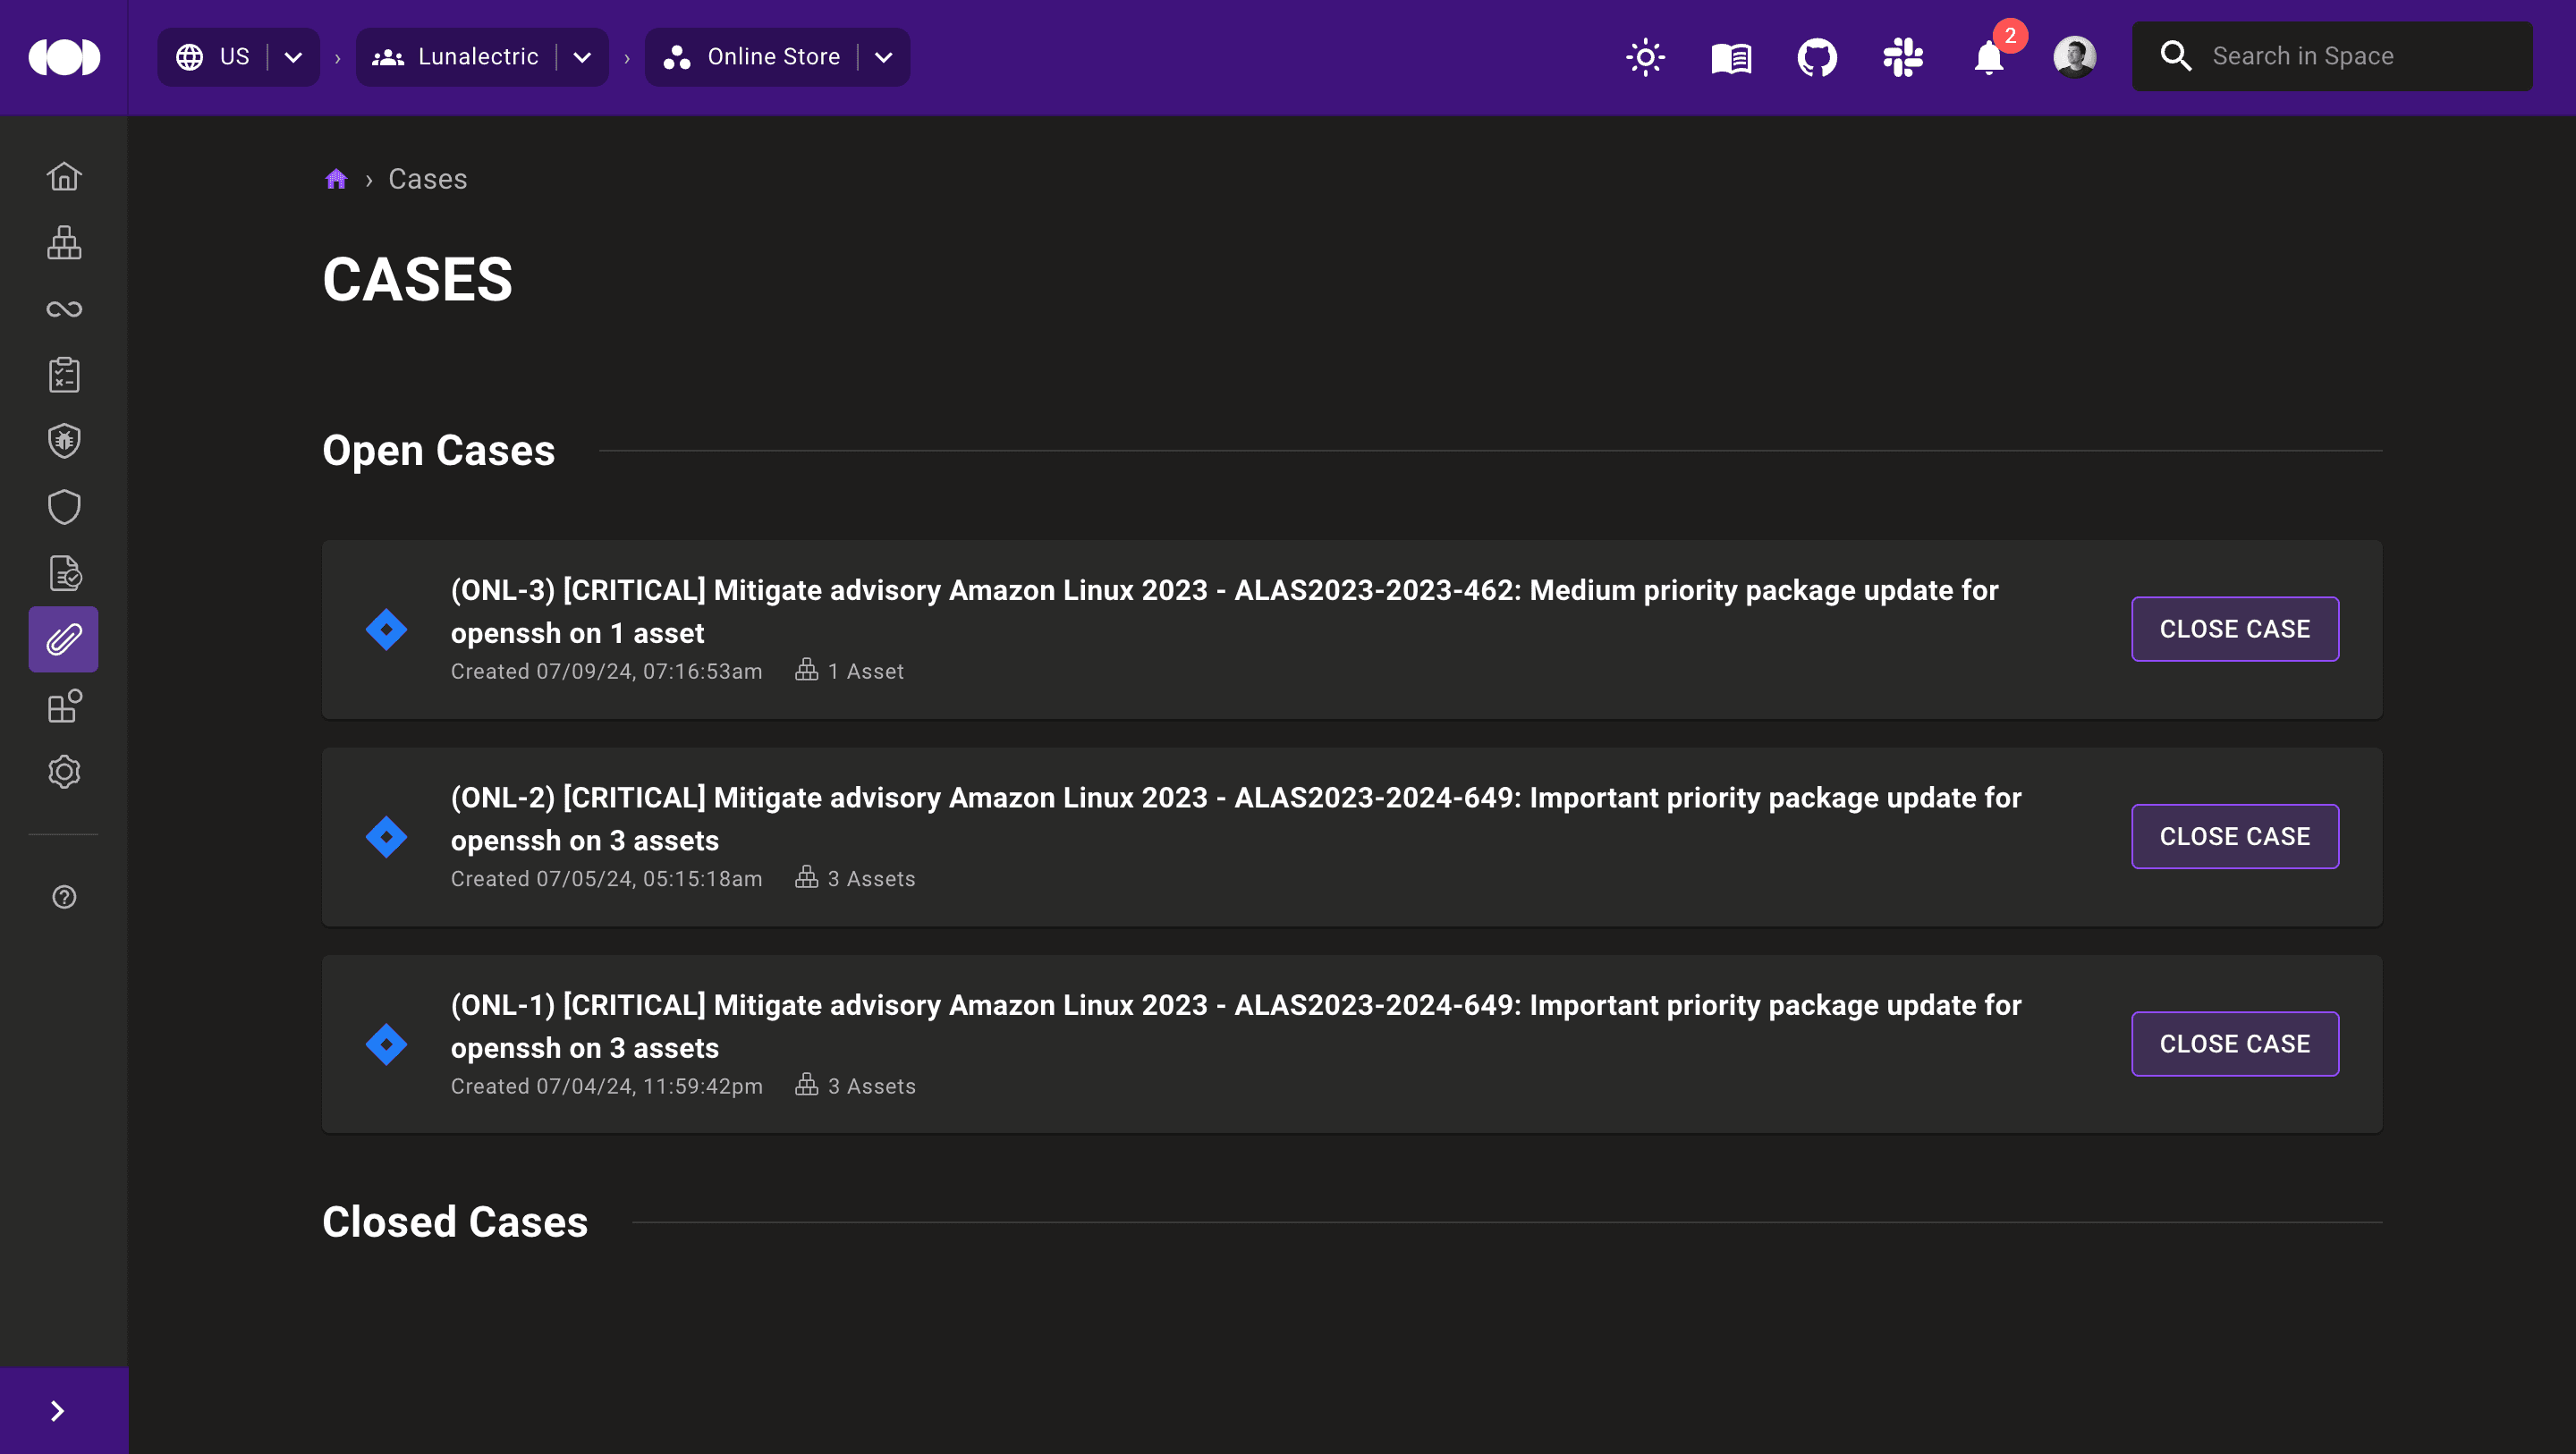2576x1454 pixels.
Task: Expand the Lunalectric organization dropdown
Action: tap(582, 57)
